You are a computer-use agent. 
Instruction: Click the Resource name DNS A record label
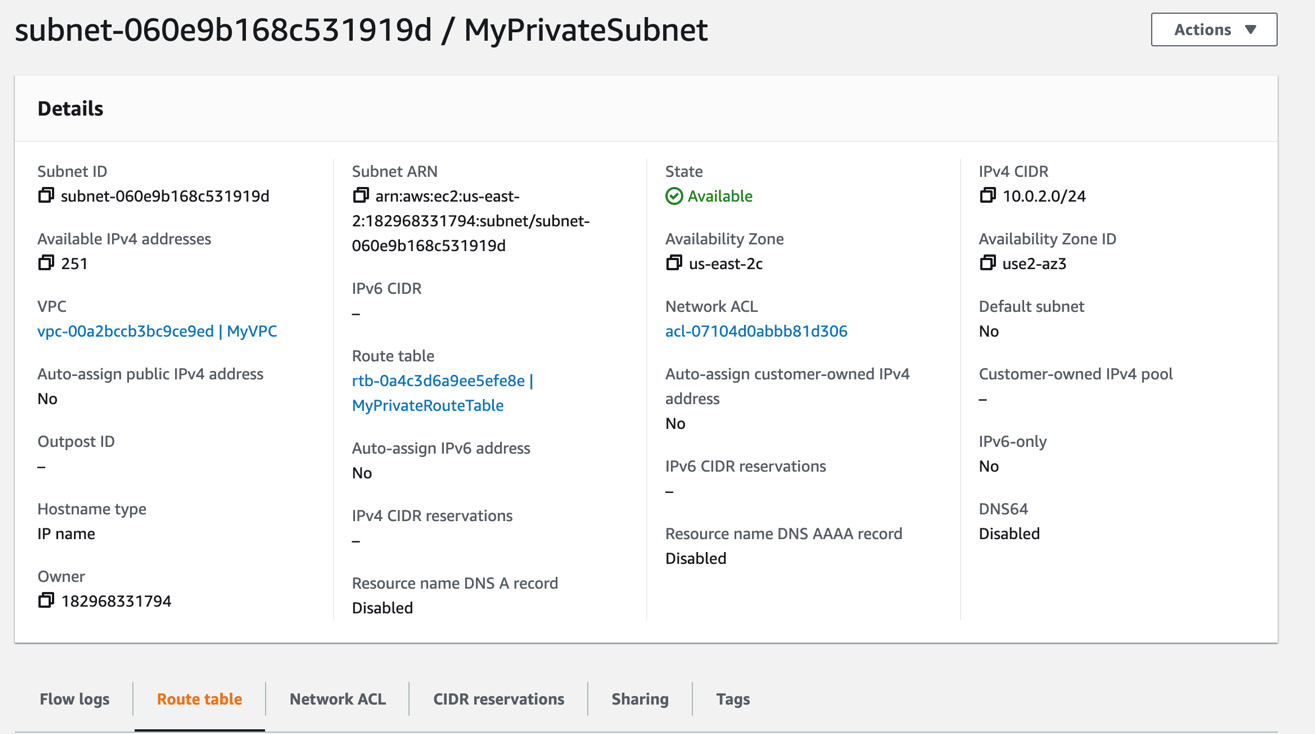pyautogui.click(x=455, y=583)
